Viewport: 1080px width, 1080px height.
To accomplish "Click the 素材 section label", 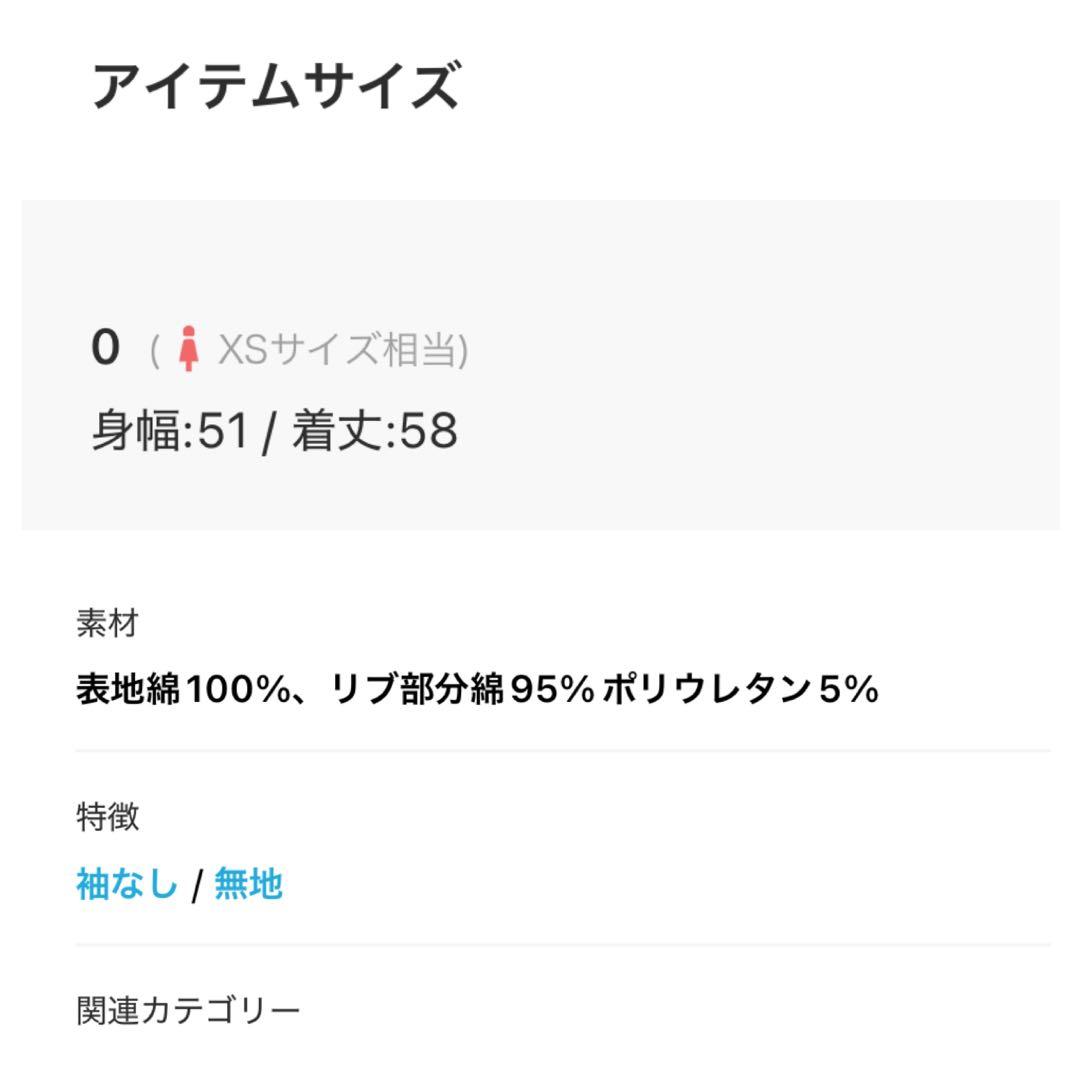I will 107,623.
